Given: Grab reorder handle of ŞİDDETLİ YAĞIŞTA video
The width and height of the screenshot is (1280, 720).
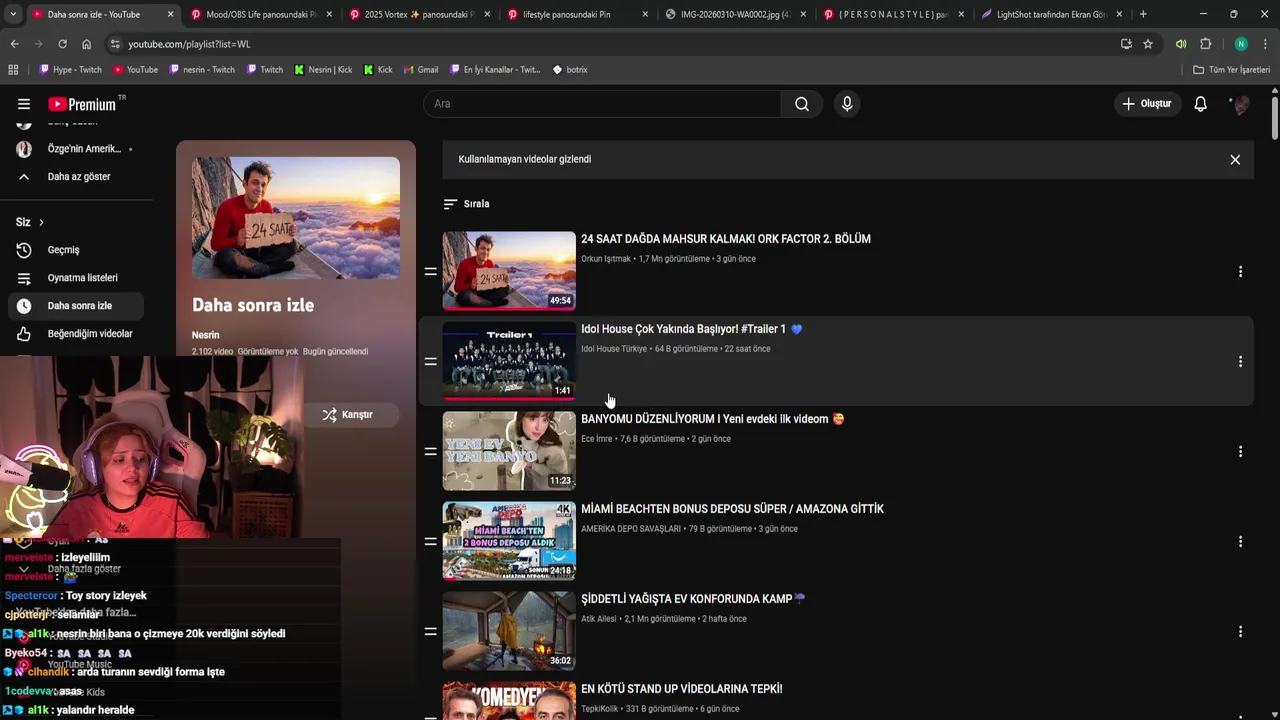Looking at the screenshot, I should pyautogui.click(x=430, y=631).
